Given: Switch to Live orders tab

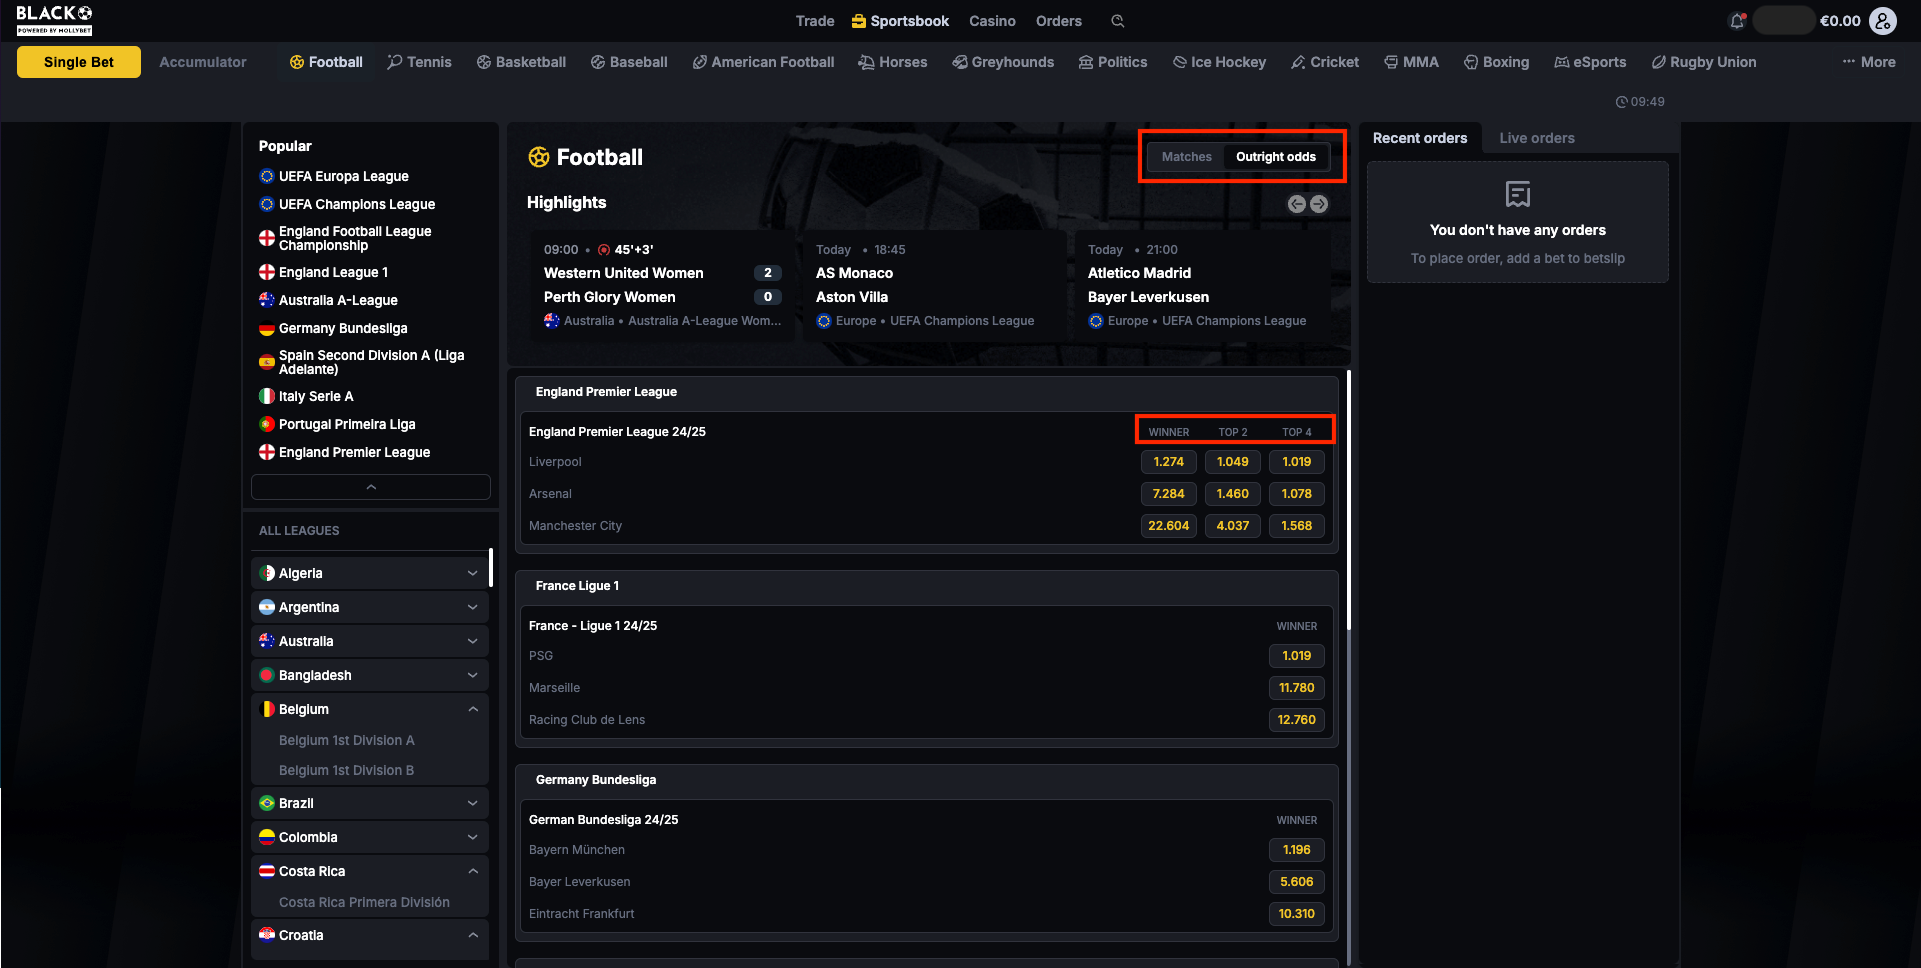Looking at the screenshot, I should [x=1536, y=138].
